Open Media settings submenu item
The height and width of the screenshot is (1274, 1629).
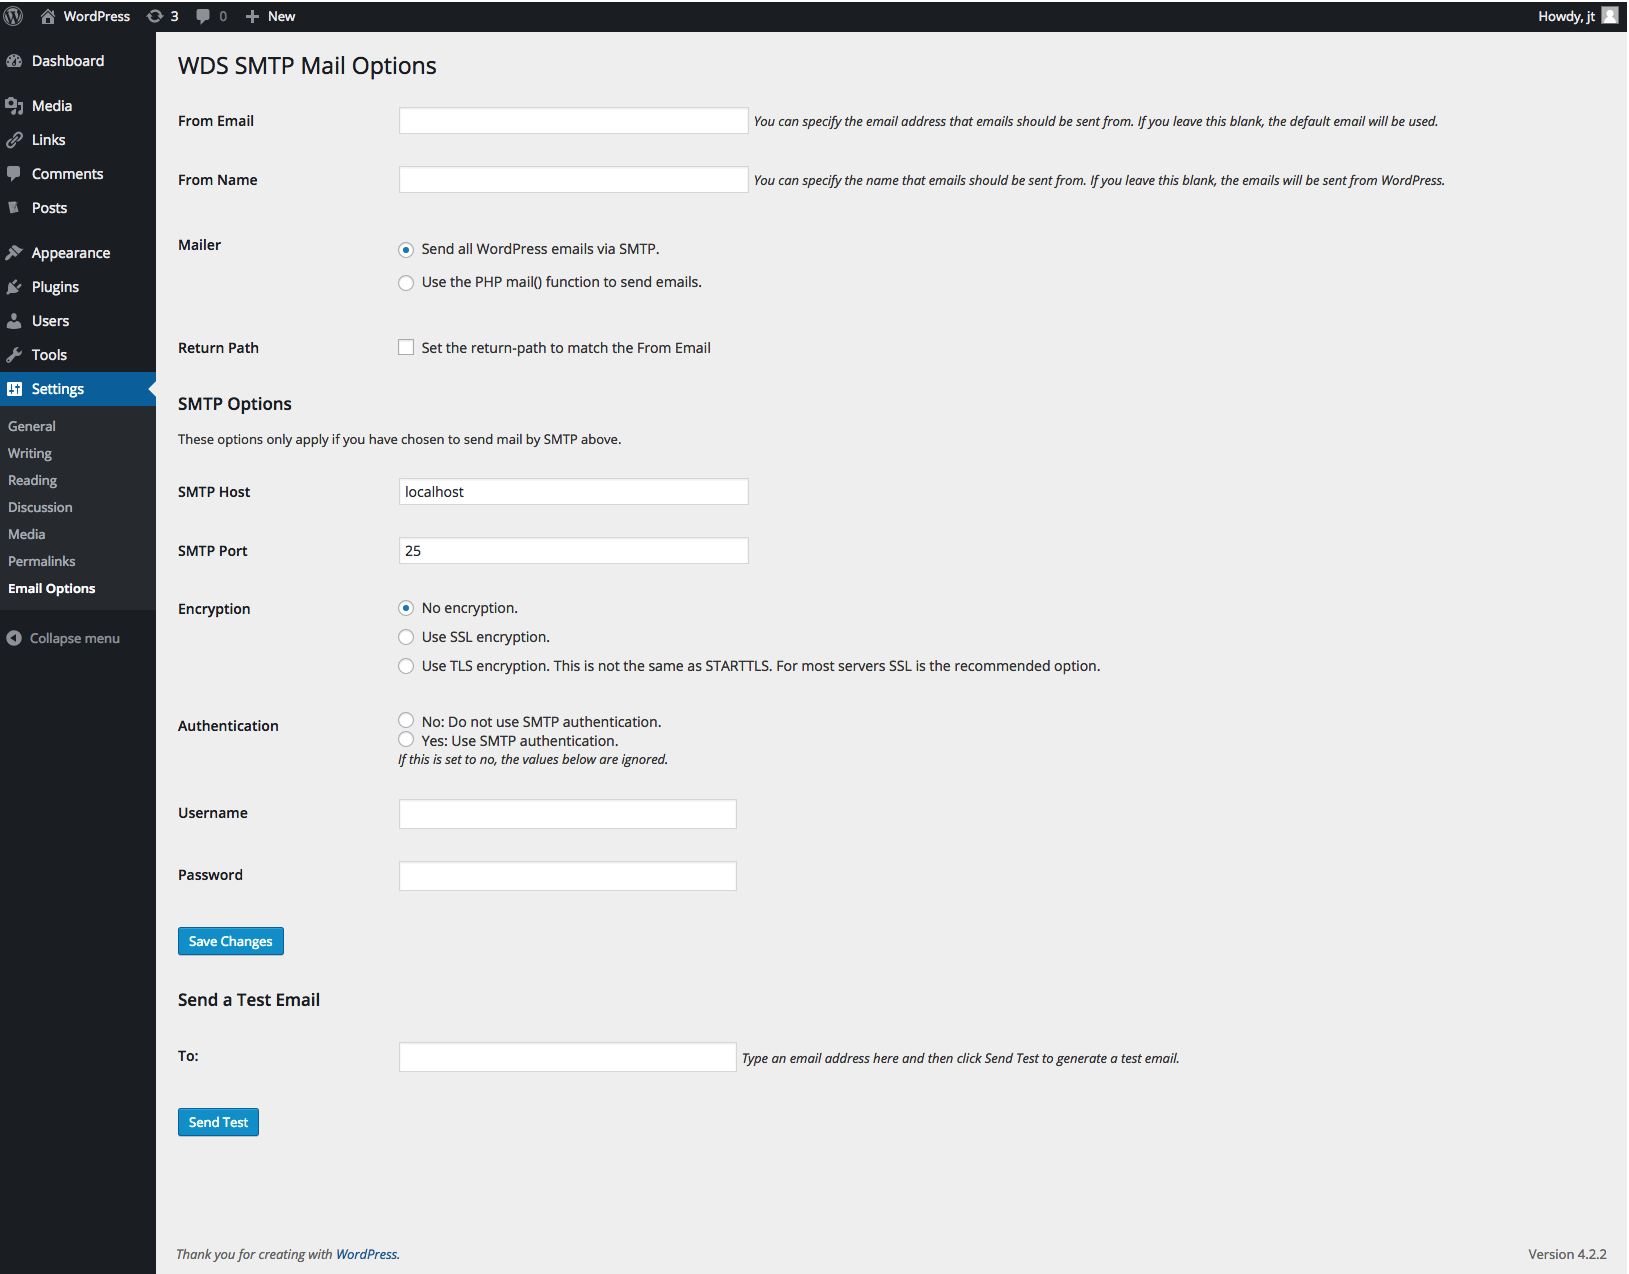27,534
